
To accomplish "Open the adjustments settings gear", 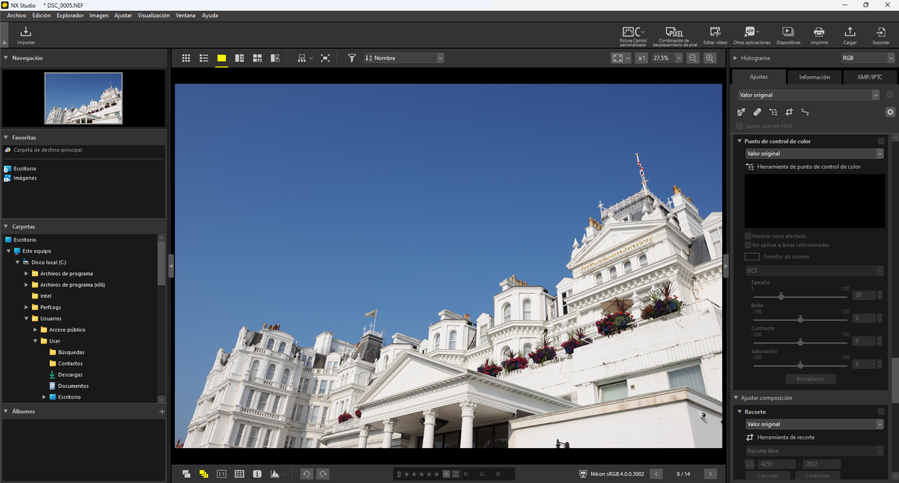I will tap(890, 112).
